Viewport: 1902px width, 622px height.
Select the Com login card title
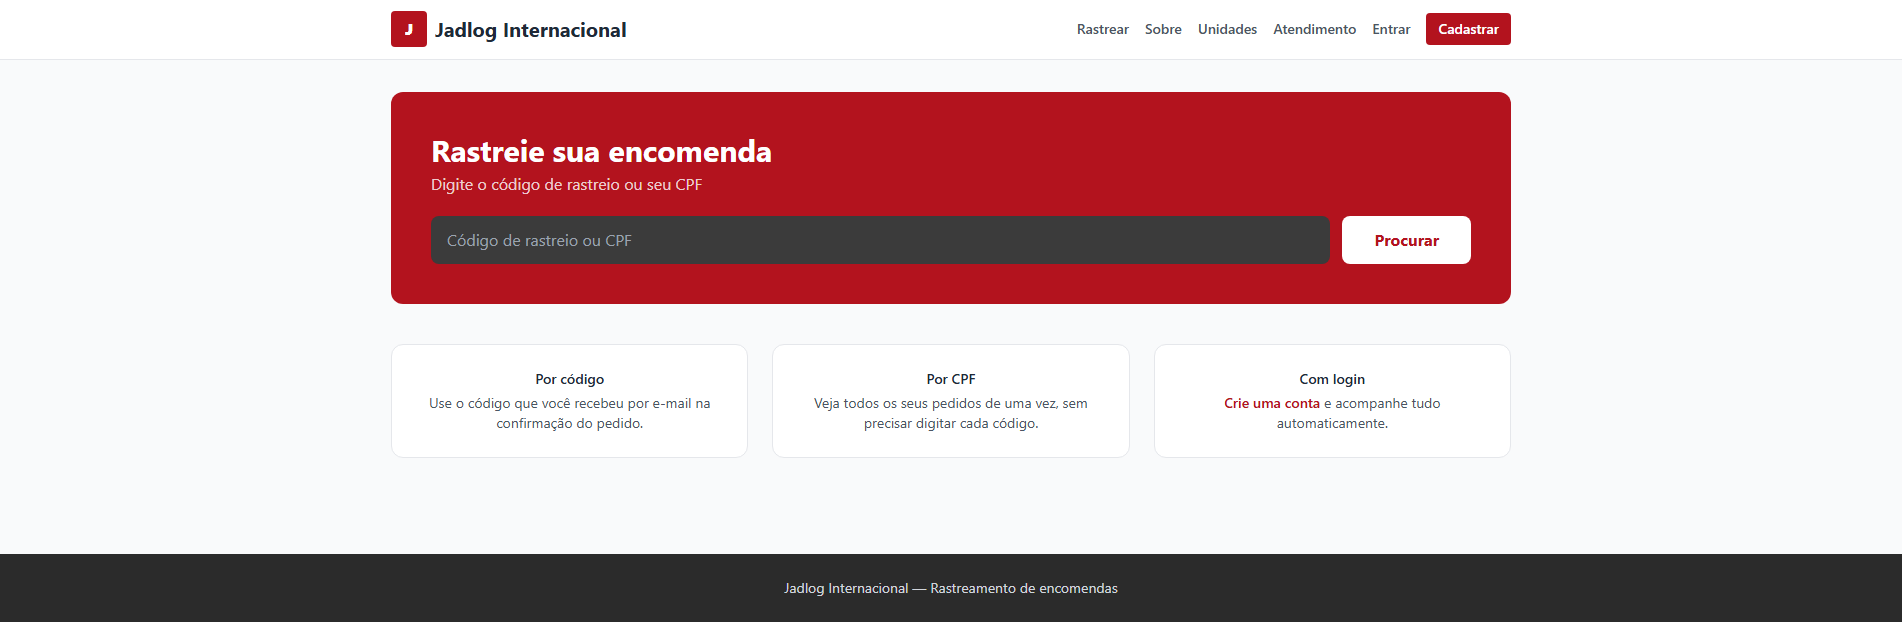click(1332, 379)
